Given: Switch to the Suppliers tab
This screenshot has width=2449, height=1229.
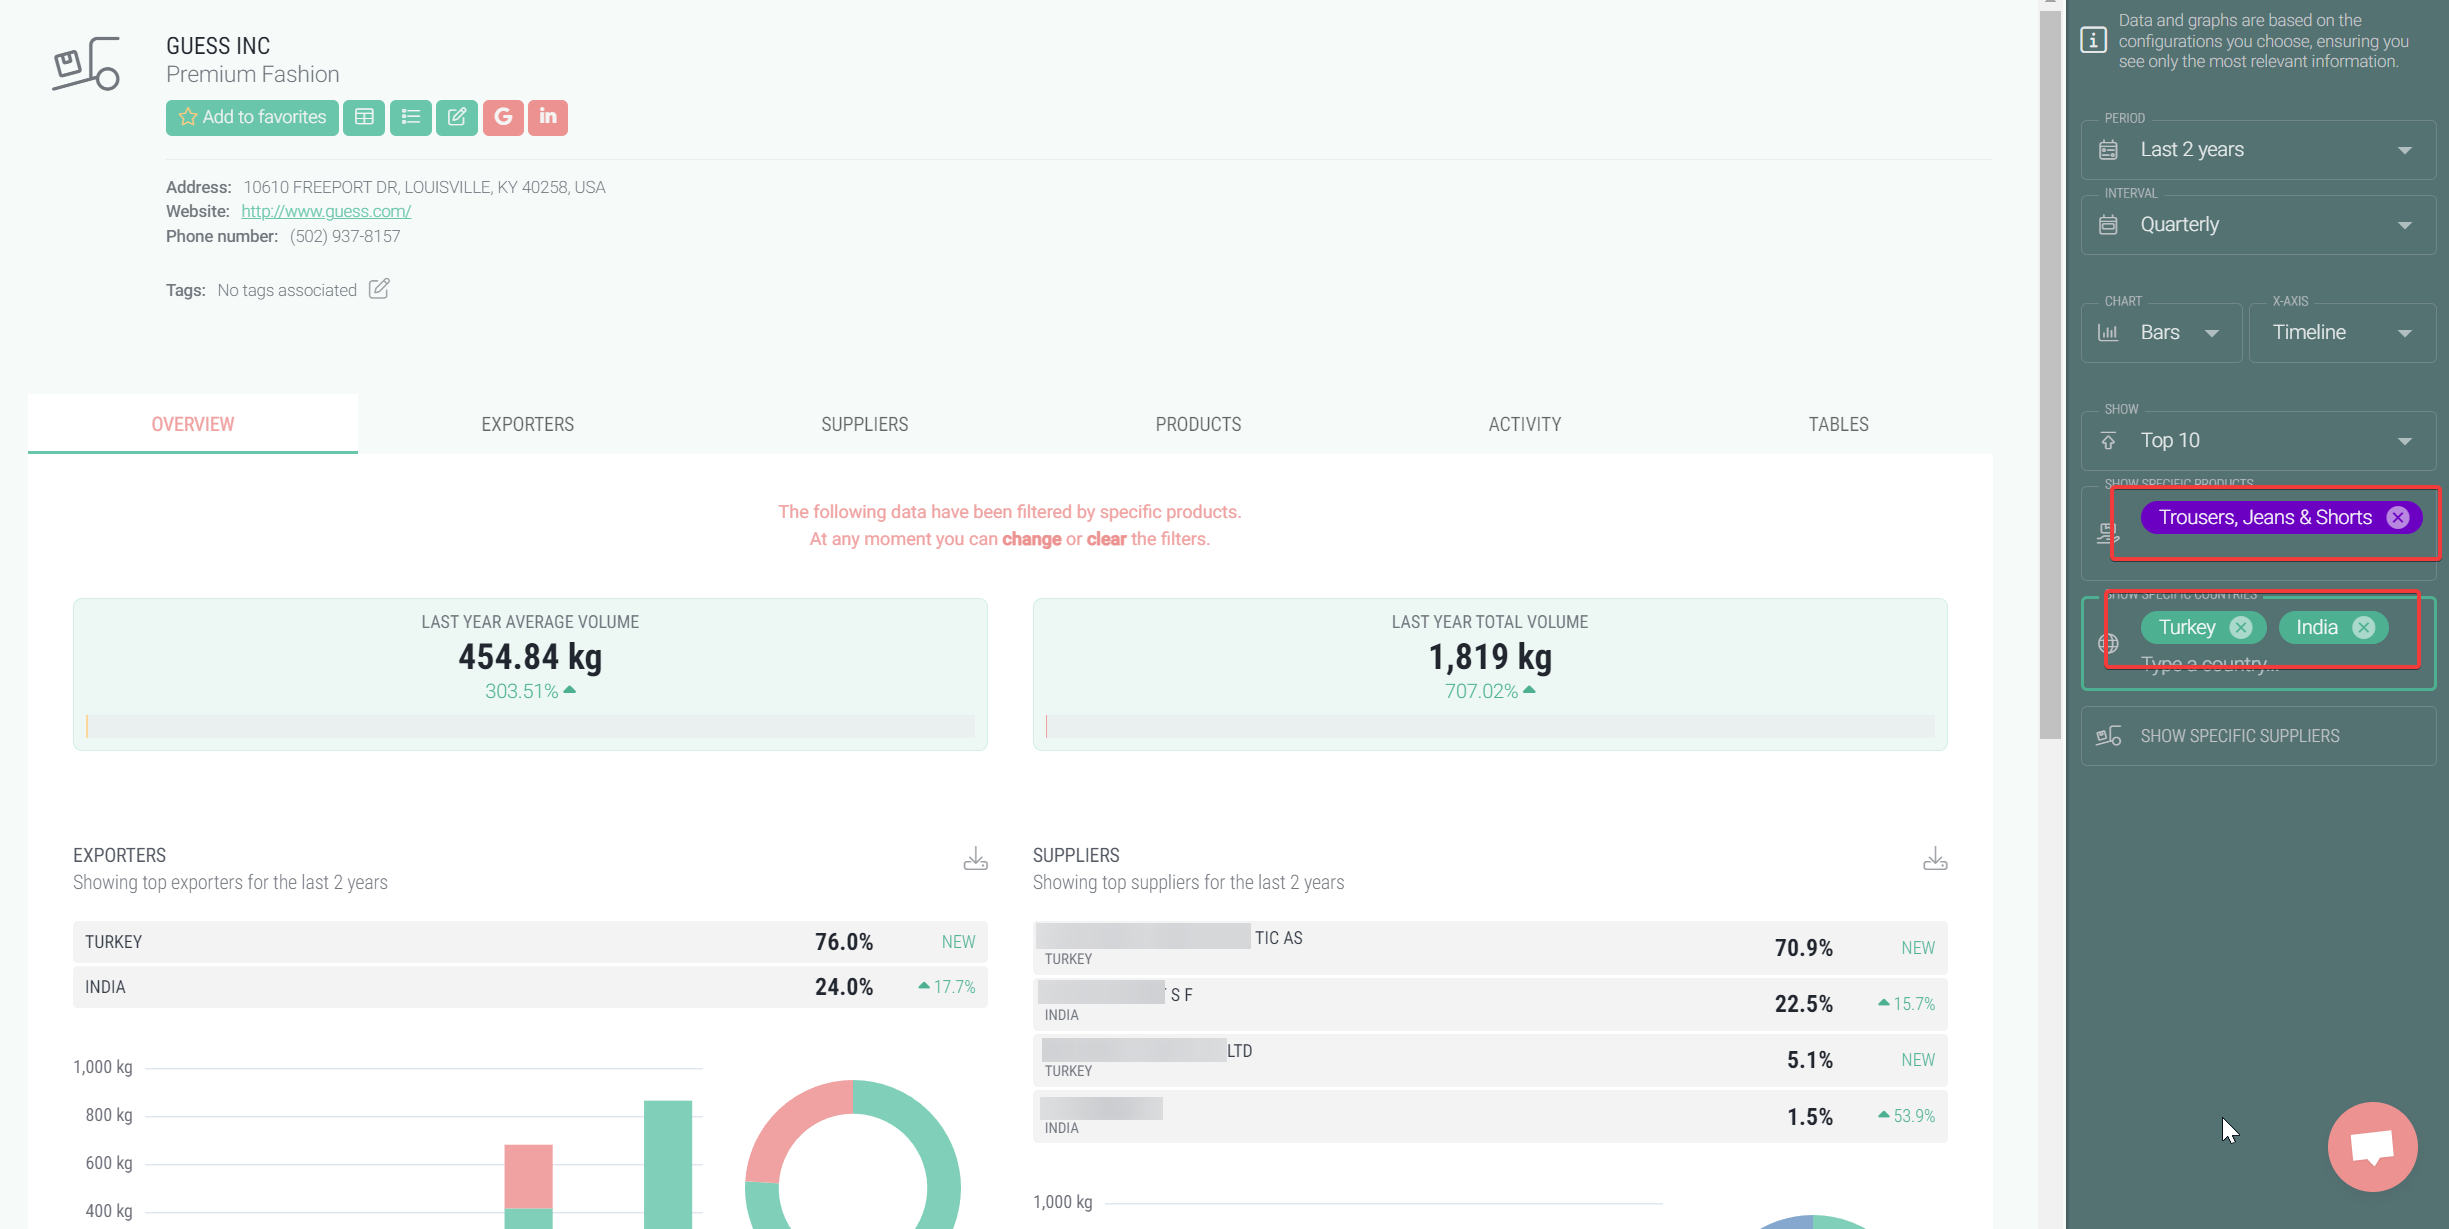Looking at the screenshot, I should [865, 424].
